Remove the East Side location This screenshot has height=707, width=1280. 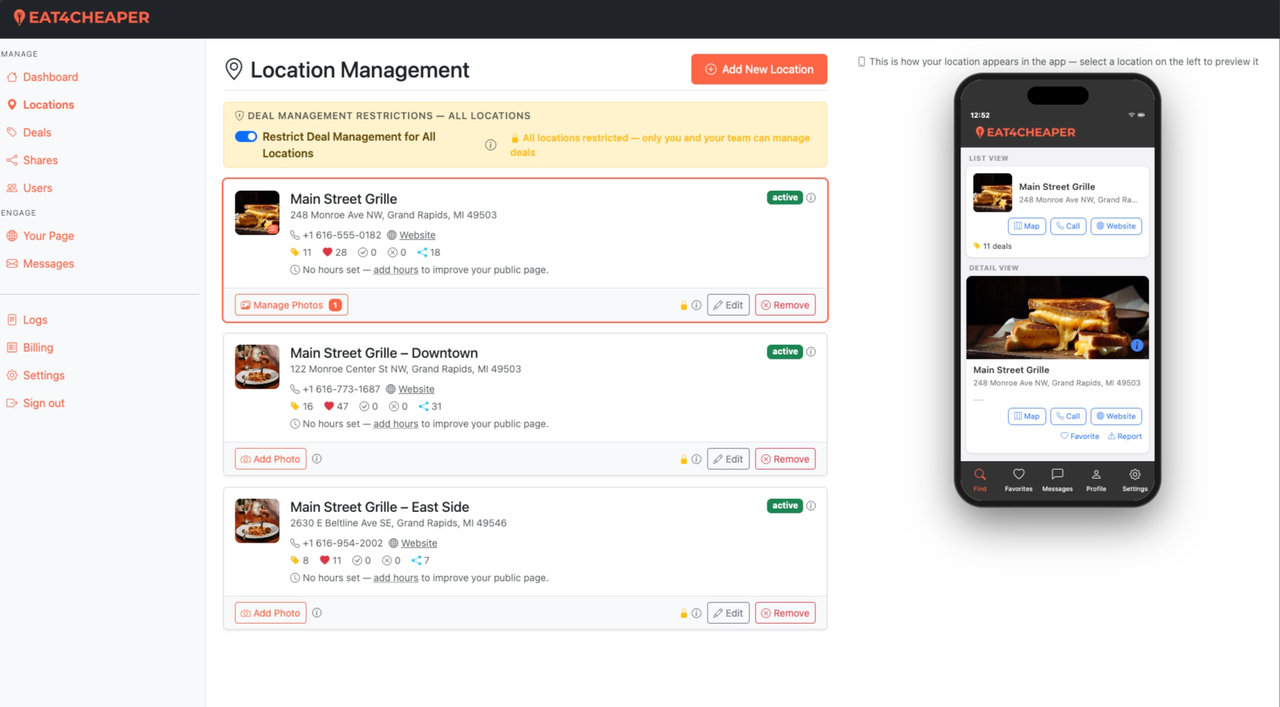point(785,613)
